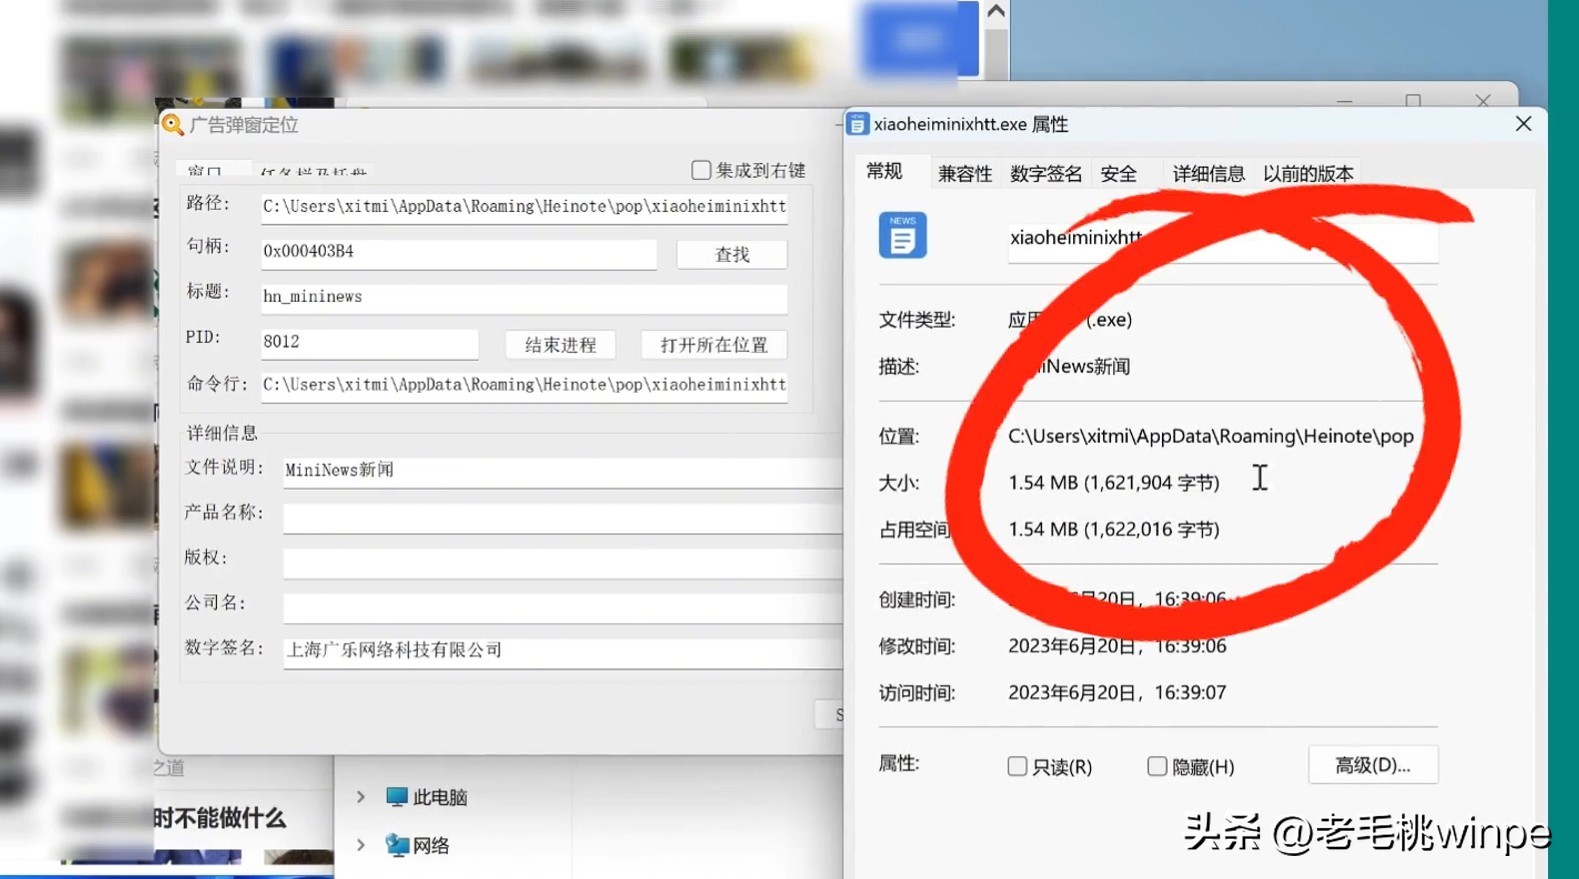
Task: Open the 兼容性 tab
Action: [965, 174]
